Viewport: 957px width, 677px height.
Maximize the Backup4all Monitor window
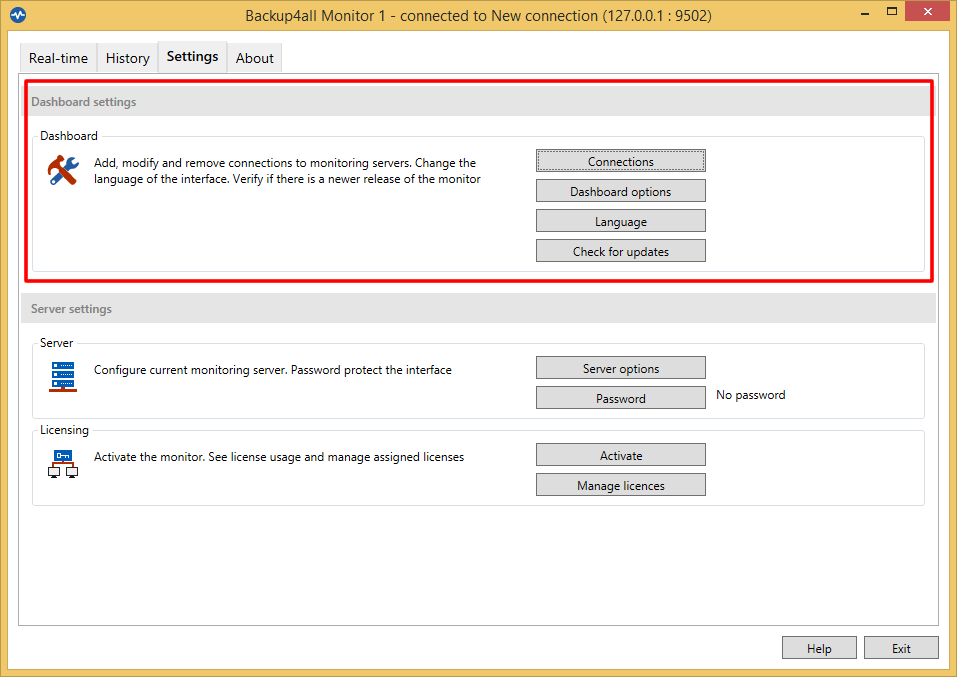click(892, 12)
